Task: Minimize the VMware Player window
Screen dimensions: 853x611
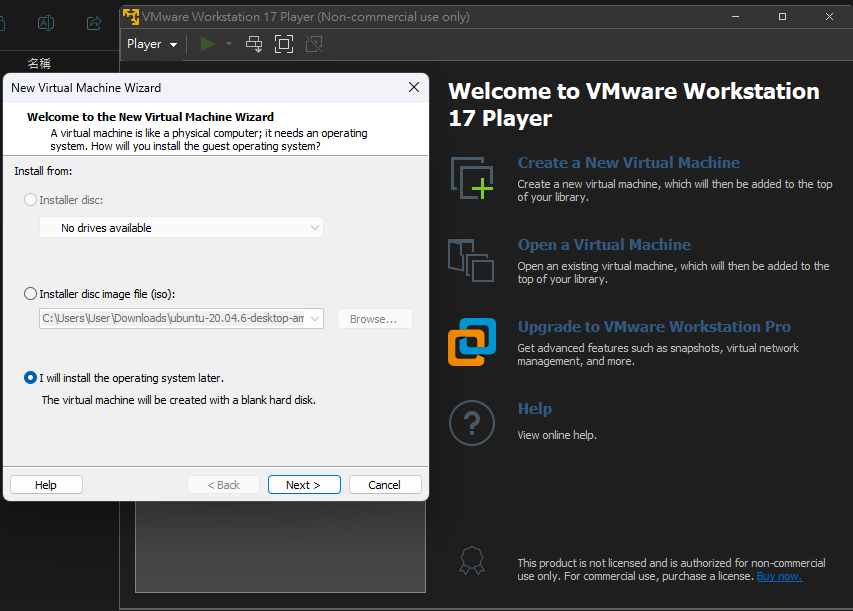Action: pyautogui.click(x=735, y=16)
